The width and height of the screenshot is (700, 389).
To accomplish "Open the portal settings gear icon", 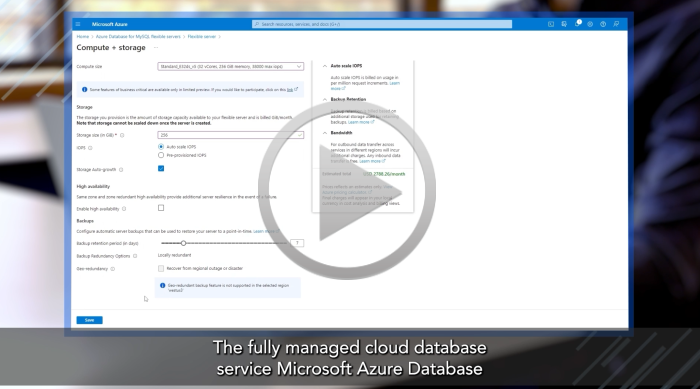I will click(x=590, y=24).
